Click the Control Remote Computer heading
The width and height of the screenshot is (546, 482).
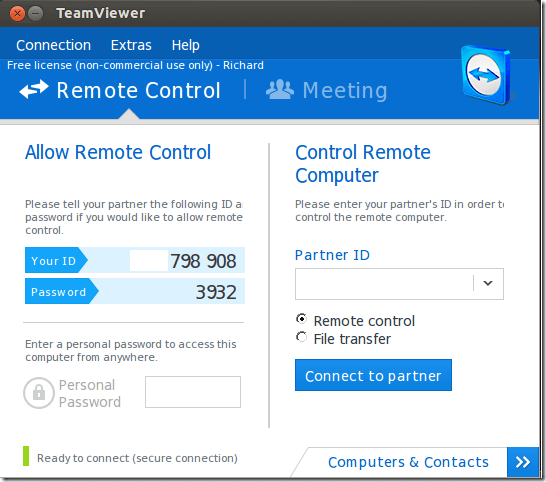coord(363,164)
